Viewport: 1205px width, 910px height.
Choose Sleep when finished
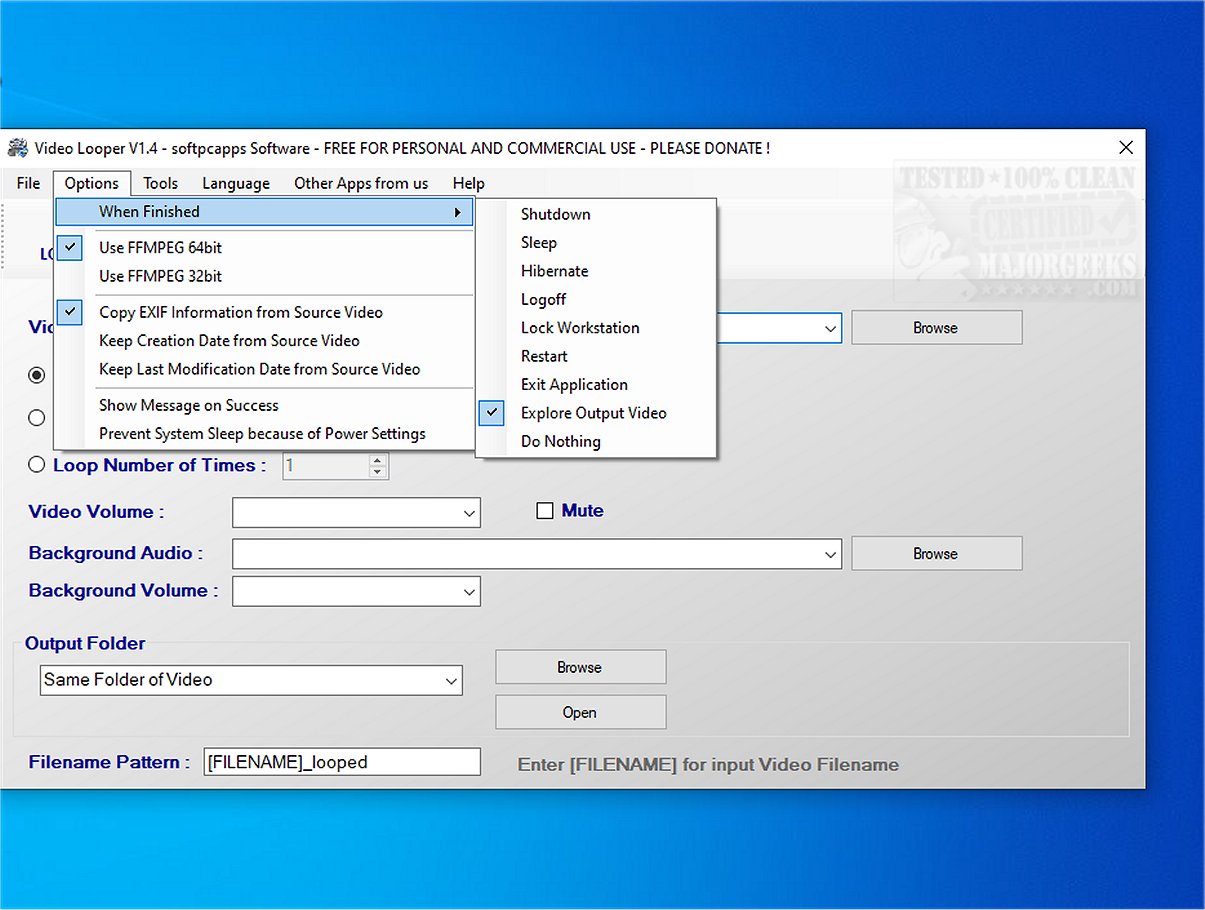596,243
